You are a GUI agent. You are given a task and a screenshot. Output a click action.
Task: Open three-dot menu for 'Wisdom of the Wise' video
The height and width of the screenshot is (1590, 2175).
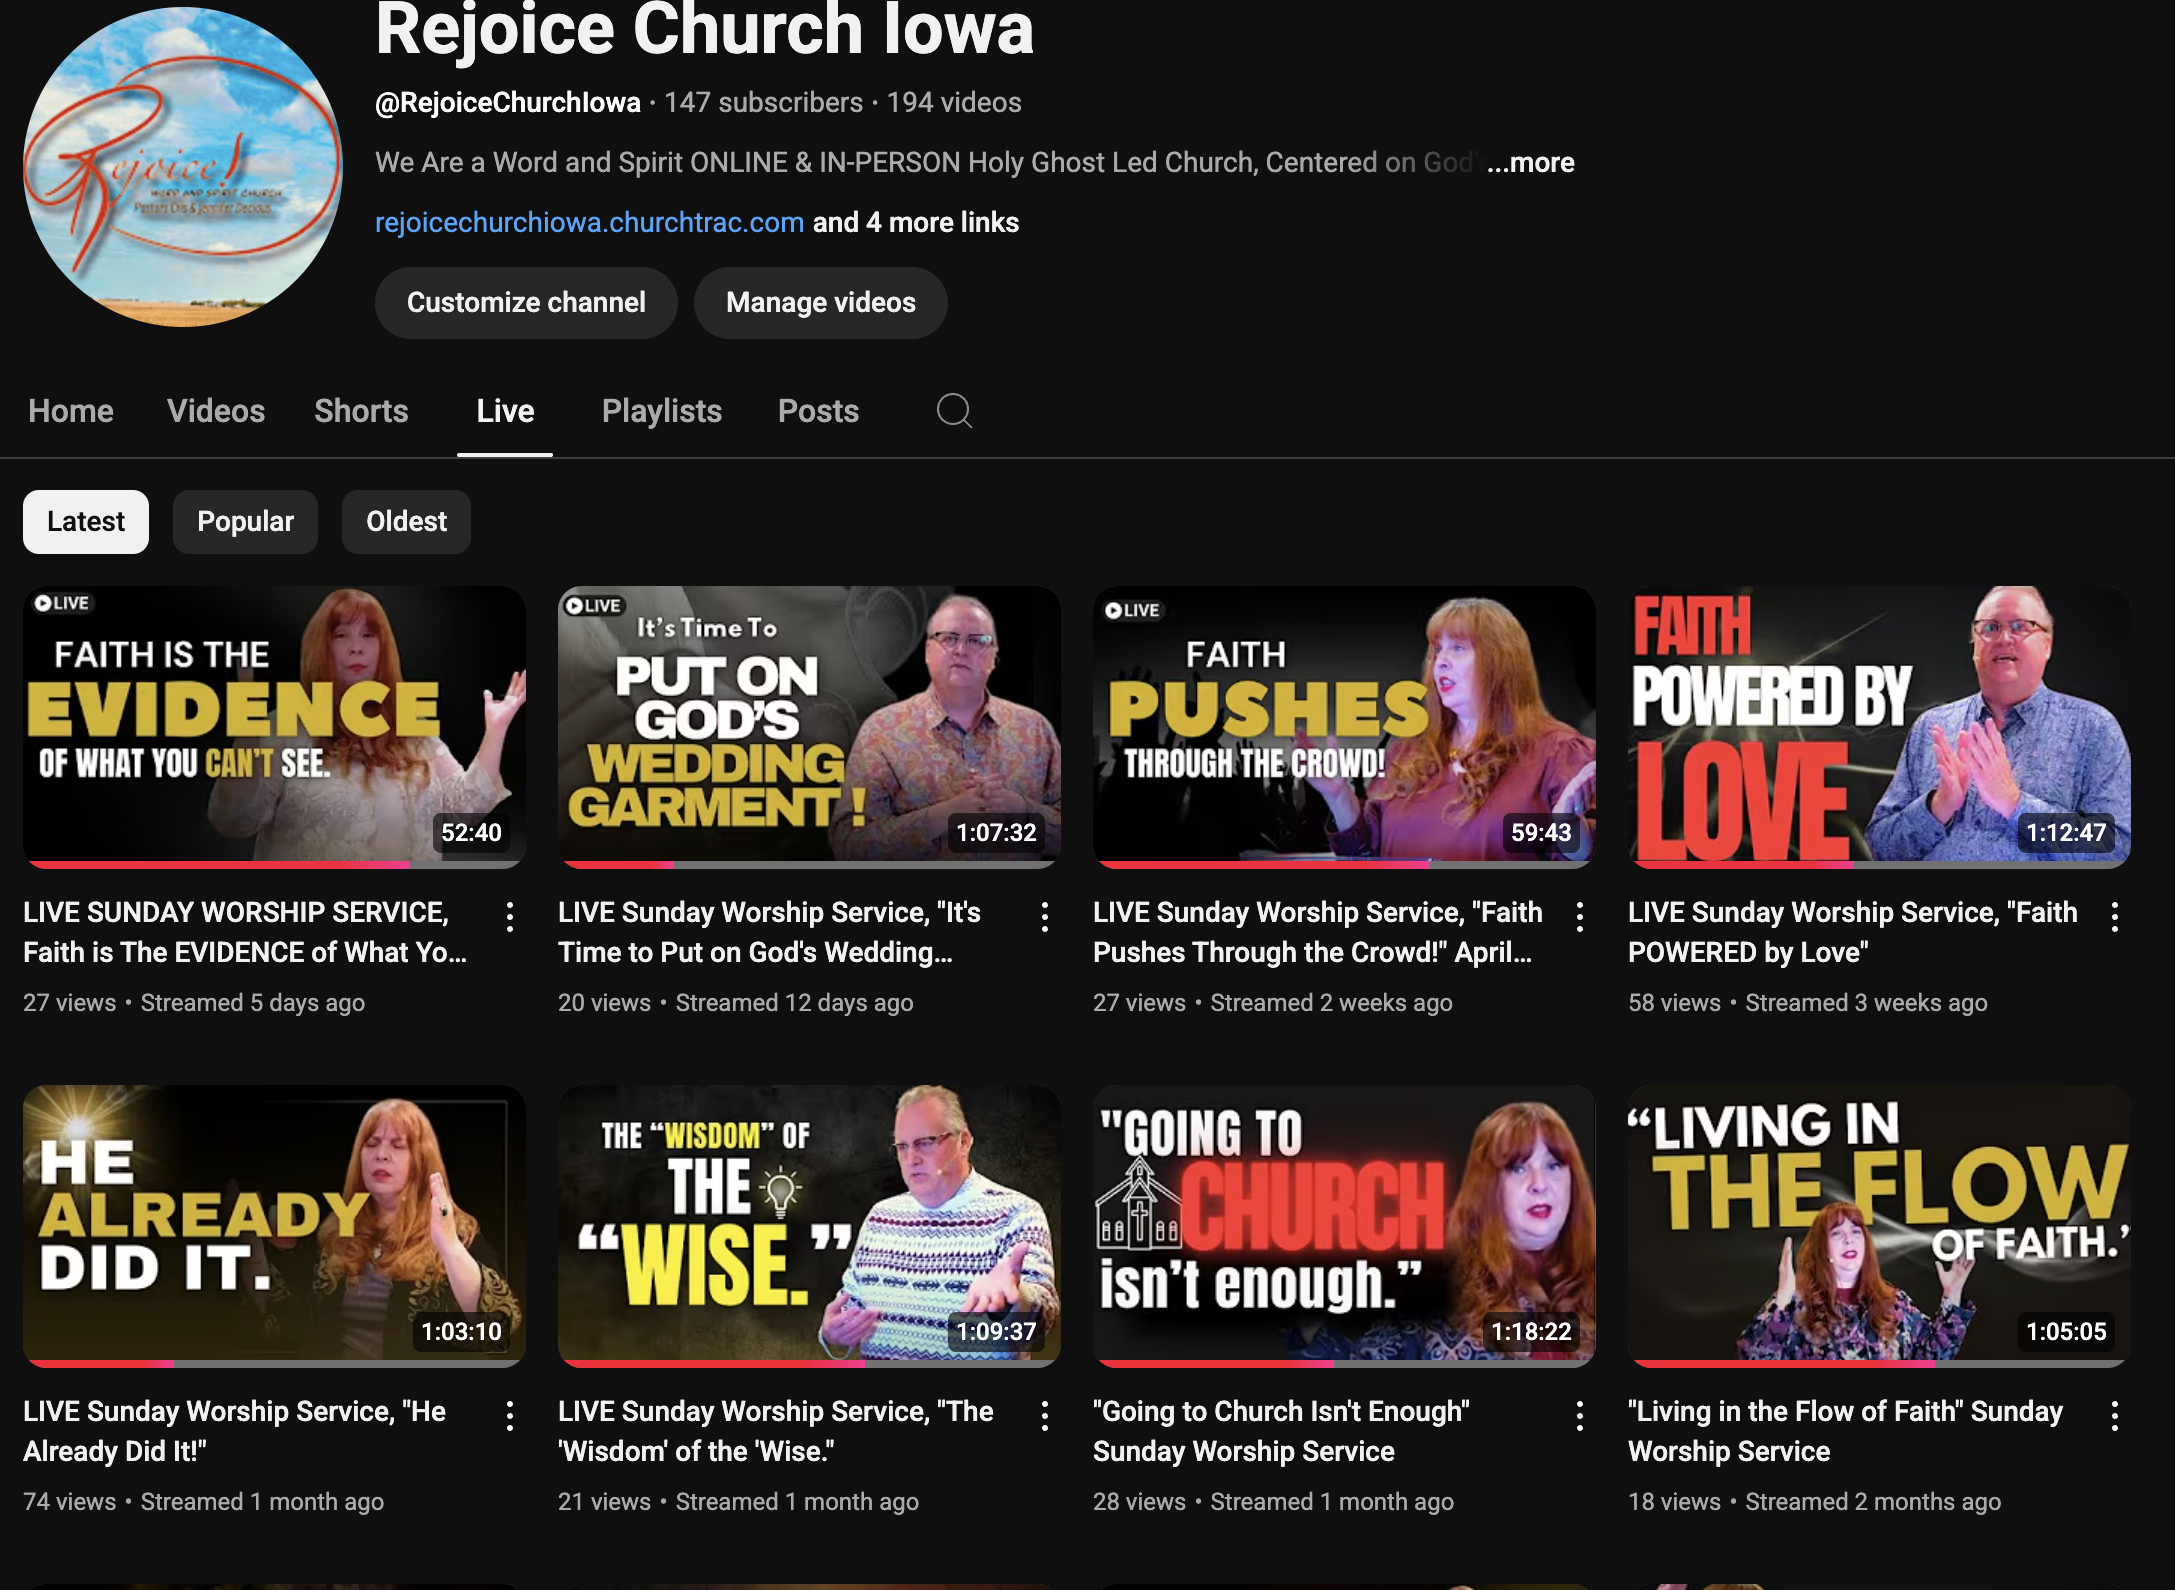[1045, 1415]
